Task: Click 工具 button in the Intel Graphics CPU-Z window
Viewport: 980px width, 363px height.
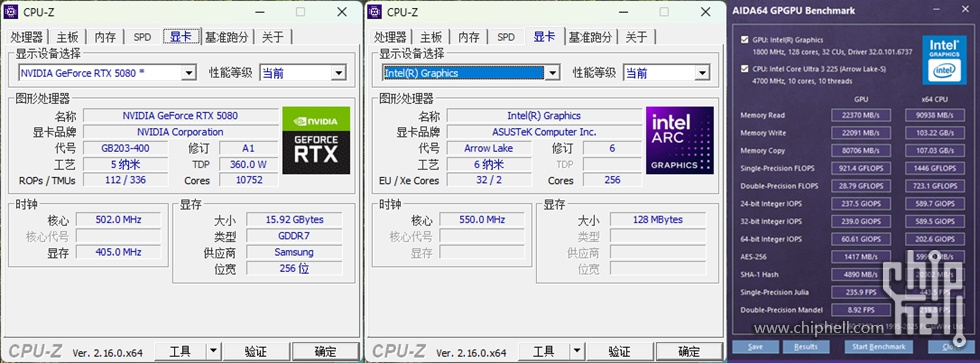Action: [x=544, y=352]
